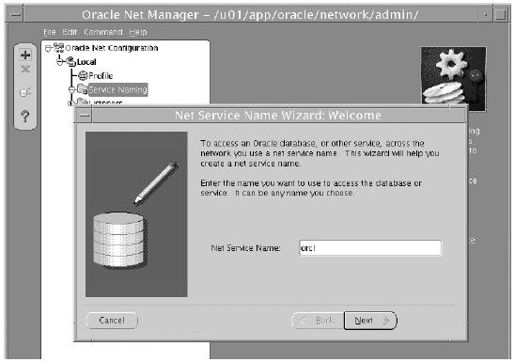Screen dimensions: 515x362
Task: Click the Service Naming folder icon
Action: pos(82,89)
